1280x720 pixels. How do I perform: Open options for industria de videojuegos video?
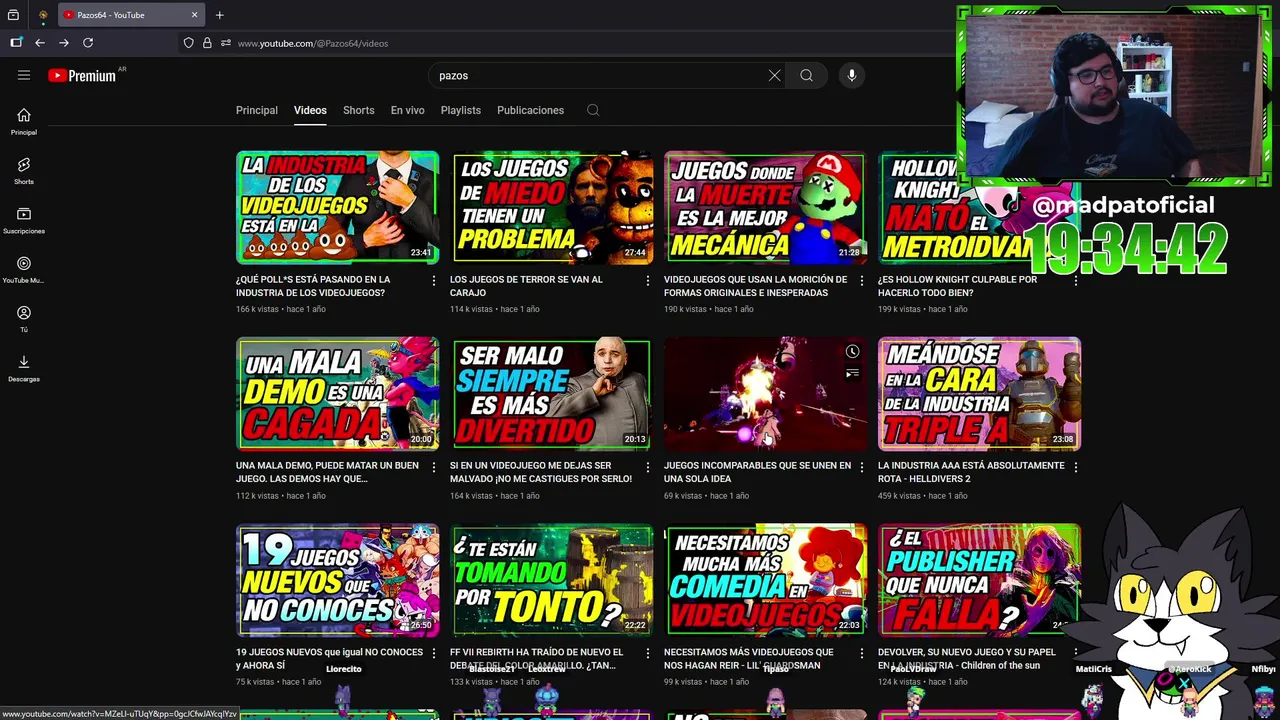click(x=433, y=281)
